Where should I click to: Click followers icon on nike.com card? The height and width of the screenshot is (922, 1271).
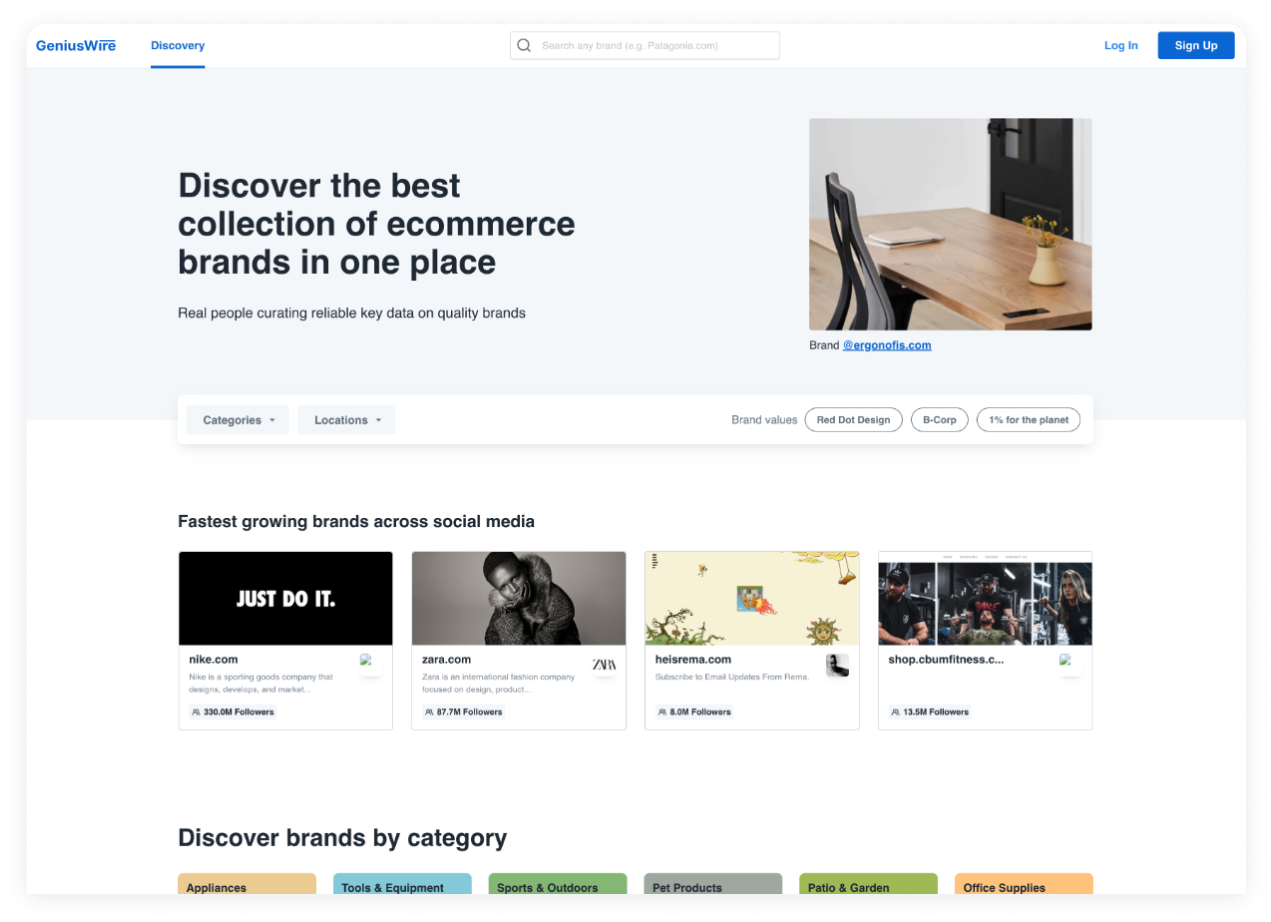[x=196, y=712]
